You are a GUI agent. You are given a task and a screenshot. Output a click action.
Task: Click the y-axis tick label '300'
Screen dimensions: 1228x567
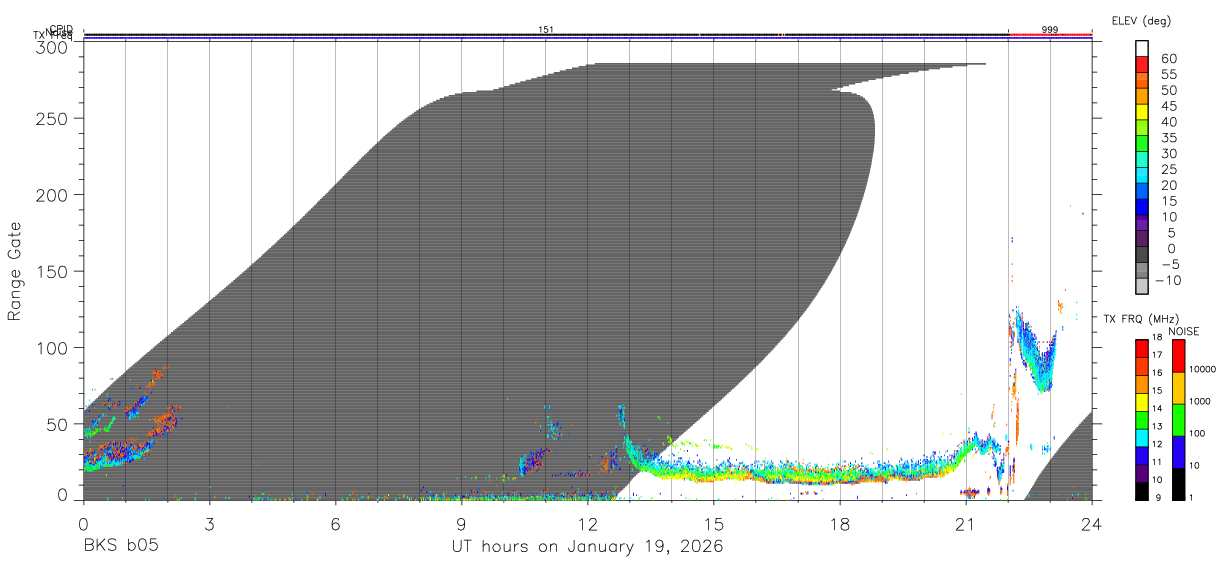tap(52, 47)
